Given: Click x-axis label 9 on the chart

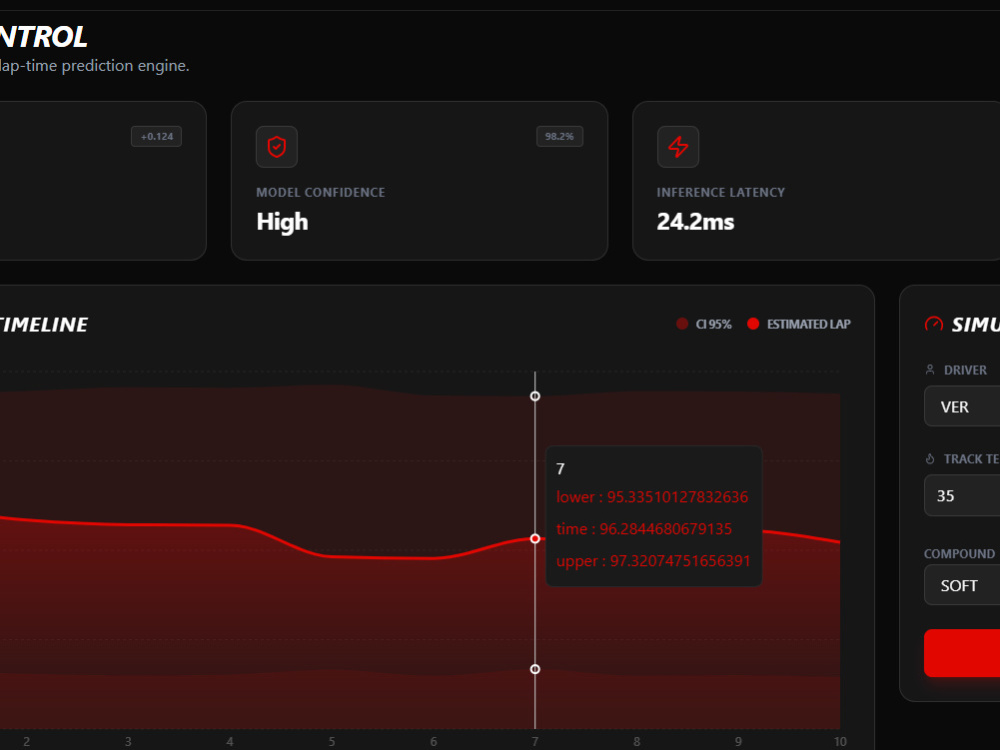Looking at the screenshot, I should 739,742.
